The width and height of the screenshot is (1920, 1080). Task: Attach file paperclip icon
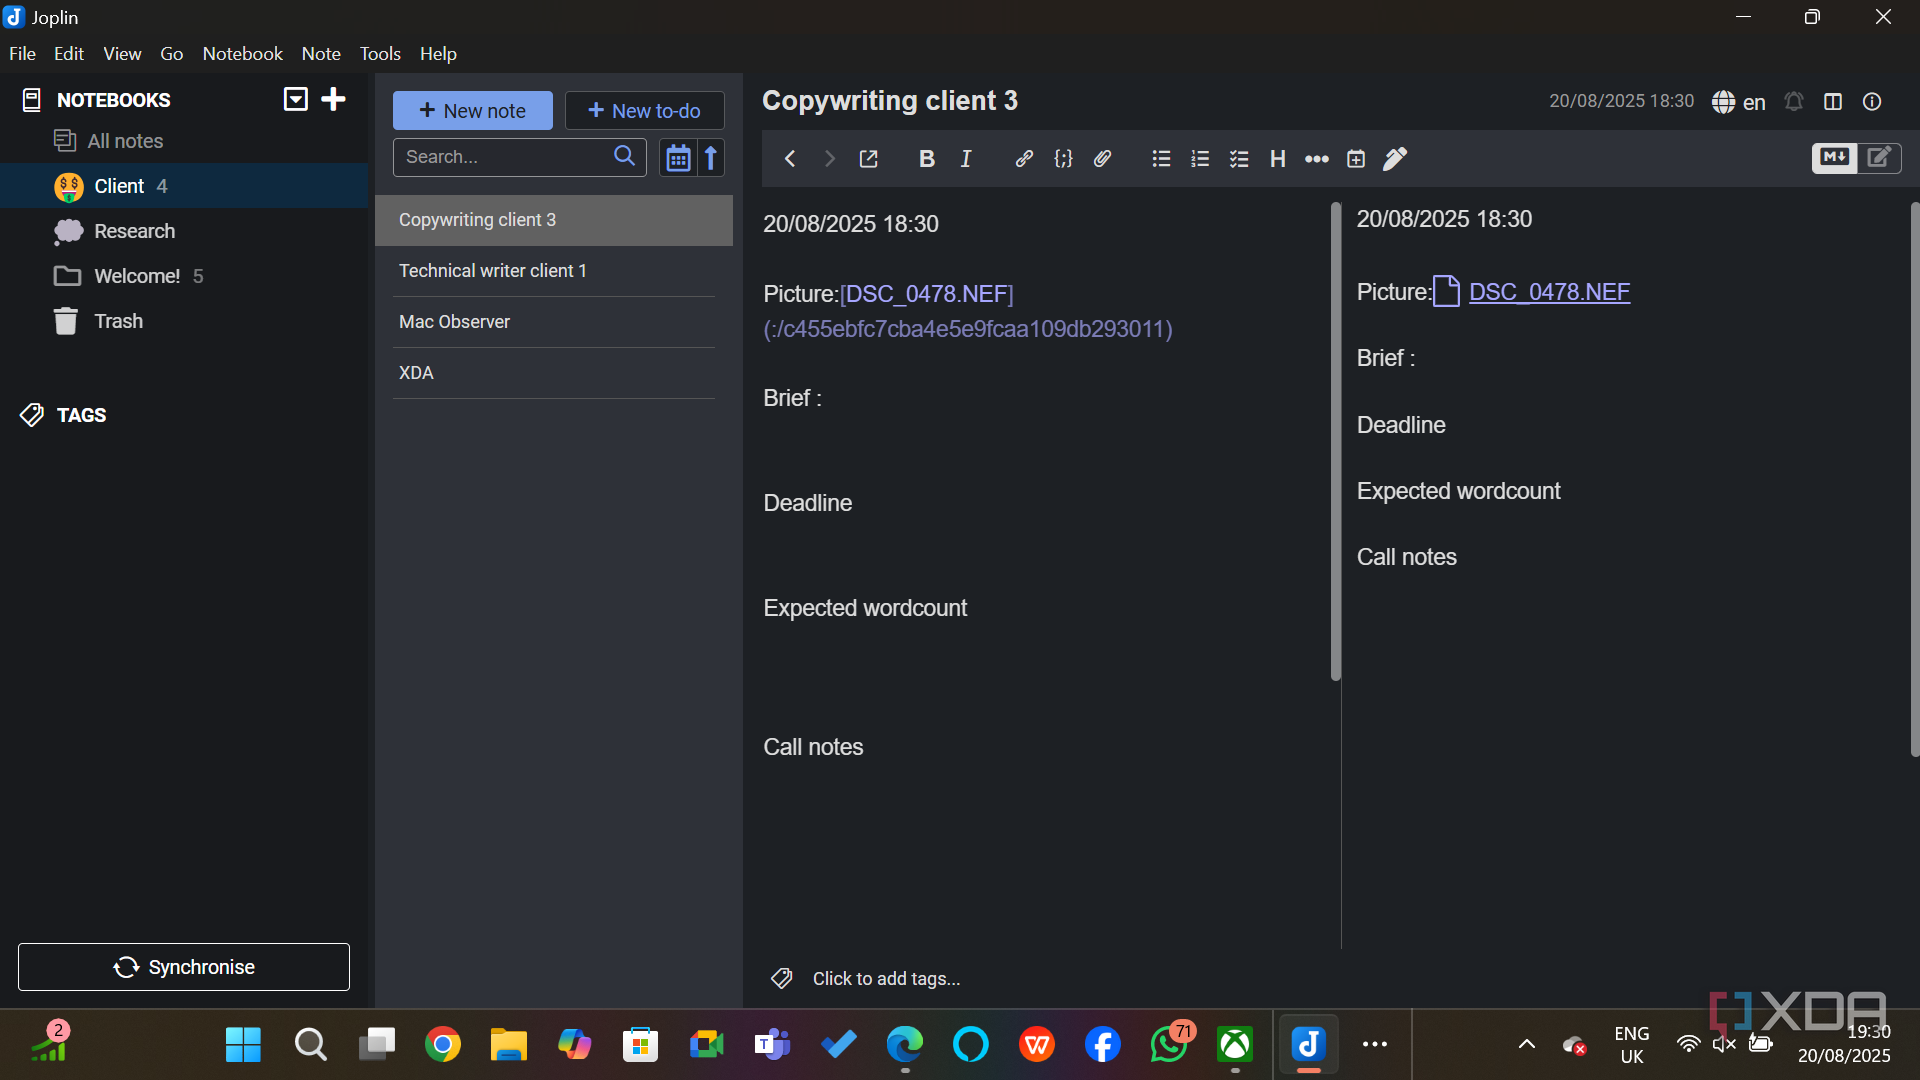coord(1102,159)
